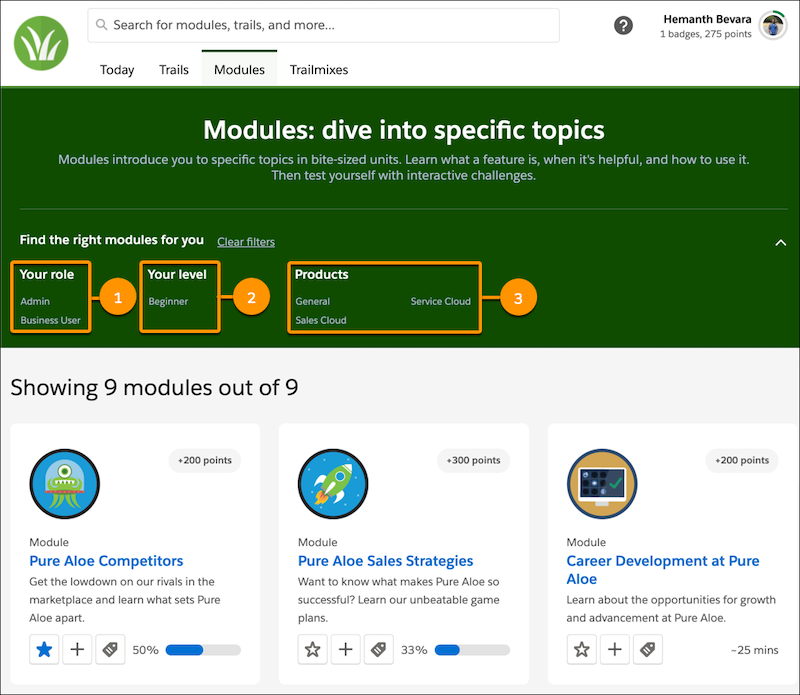The height and width of the screenshot is (695, 800).
Task: Click +200 points pill on Career Development
Action: [x=742, y=460]
